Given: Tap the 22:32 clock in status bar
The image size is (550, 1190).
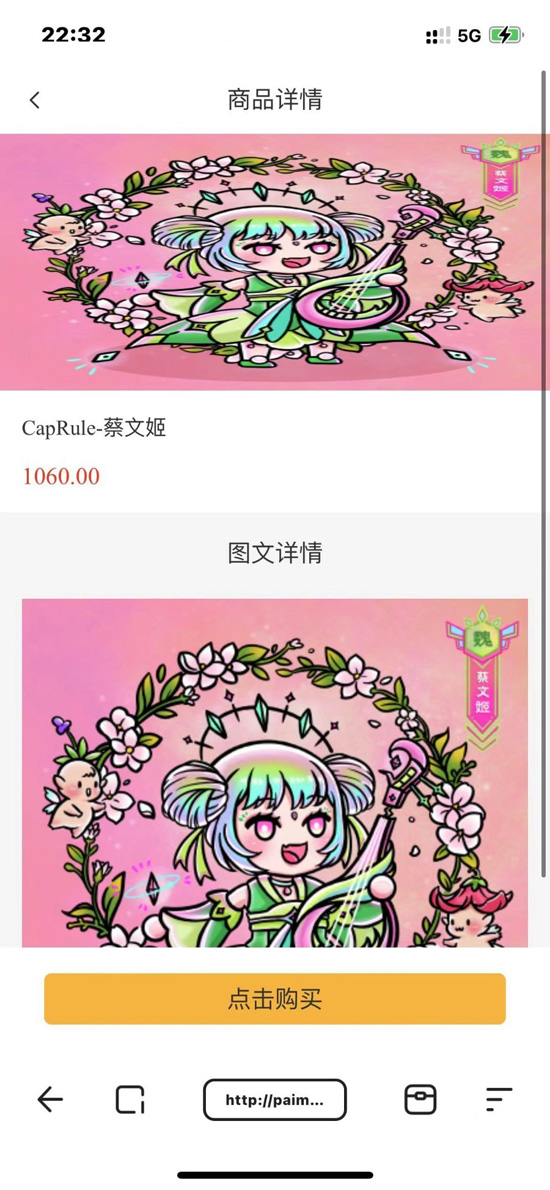Looking at the screenshot, I should [74, 35].
